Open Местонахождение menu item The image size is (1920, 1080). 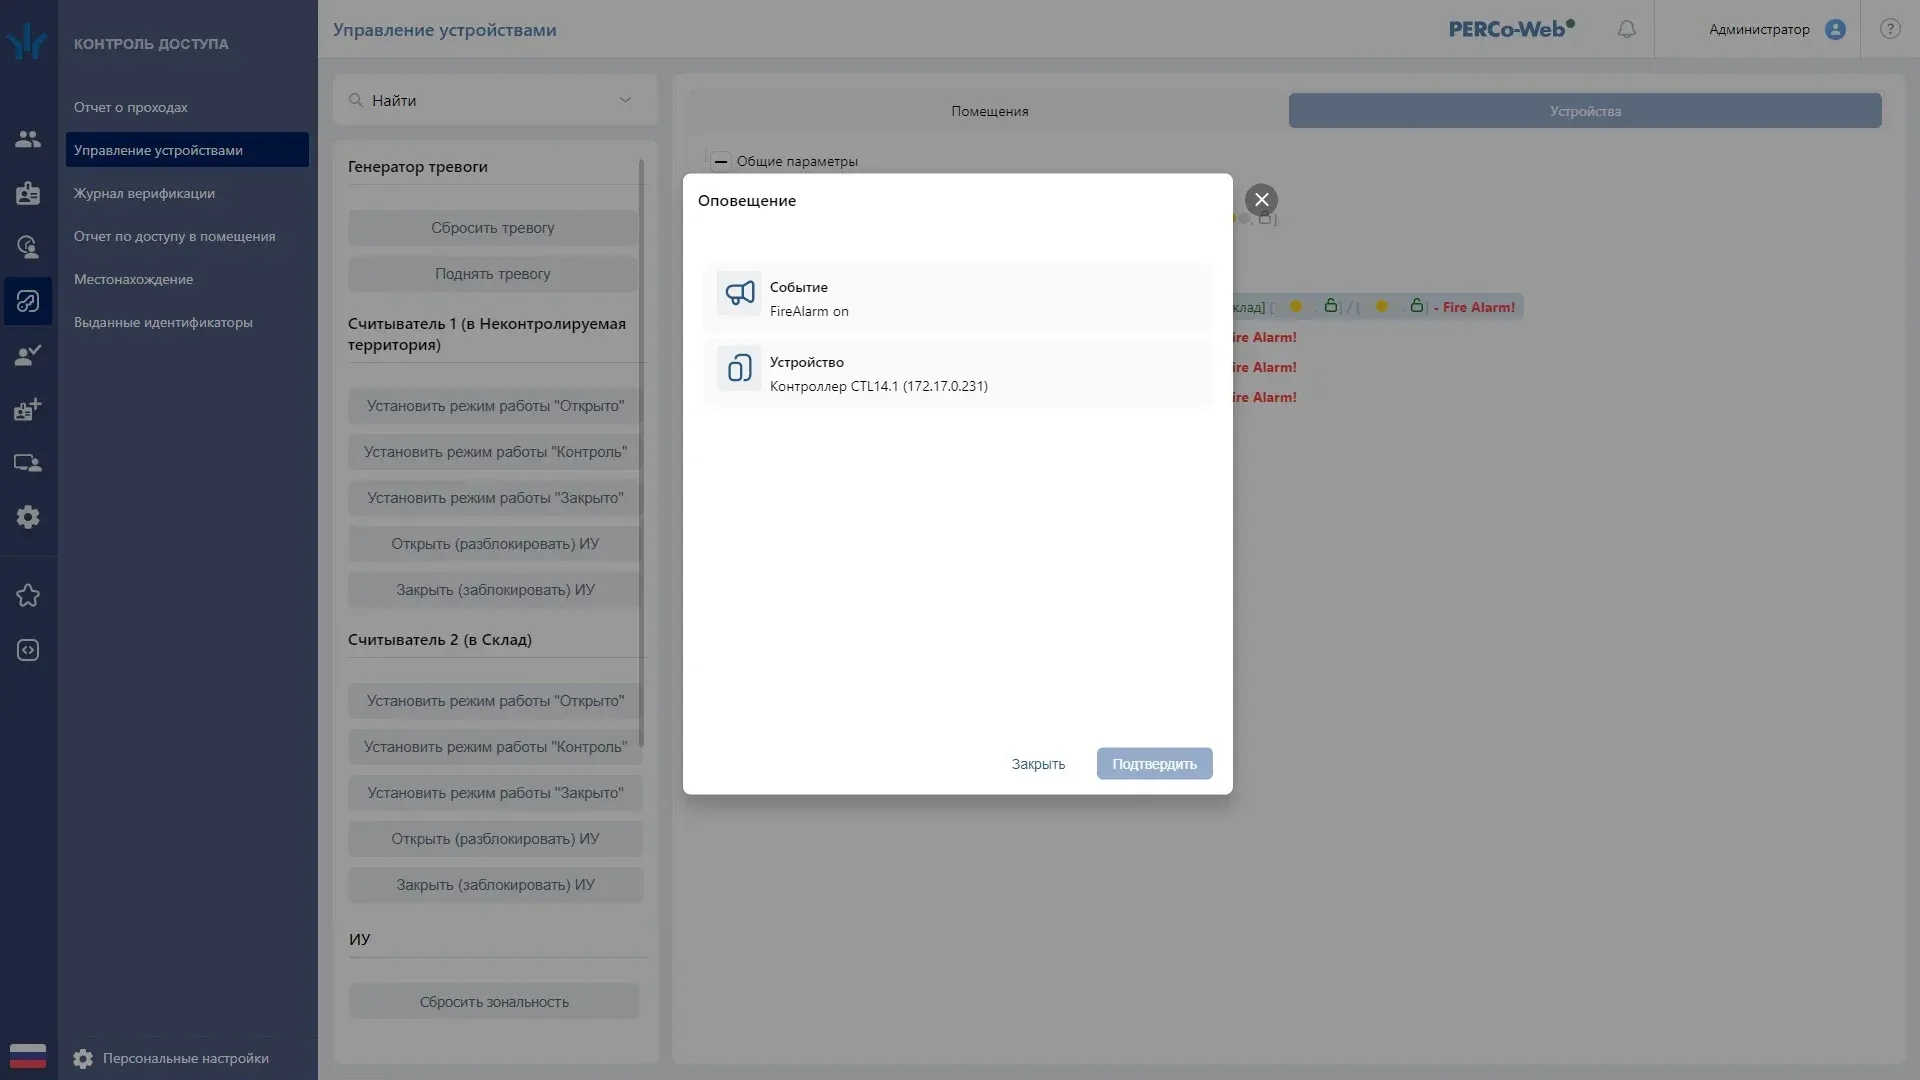coord(133,279)
